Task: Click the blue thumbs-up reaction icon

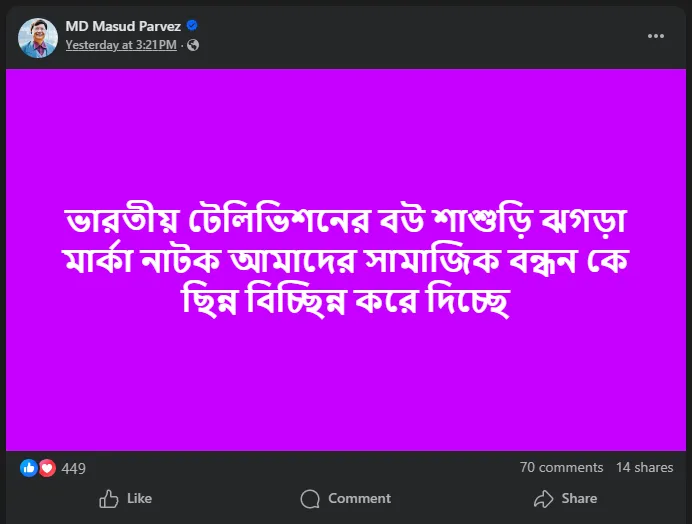Action: coord(29,467)
